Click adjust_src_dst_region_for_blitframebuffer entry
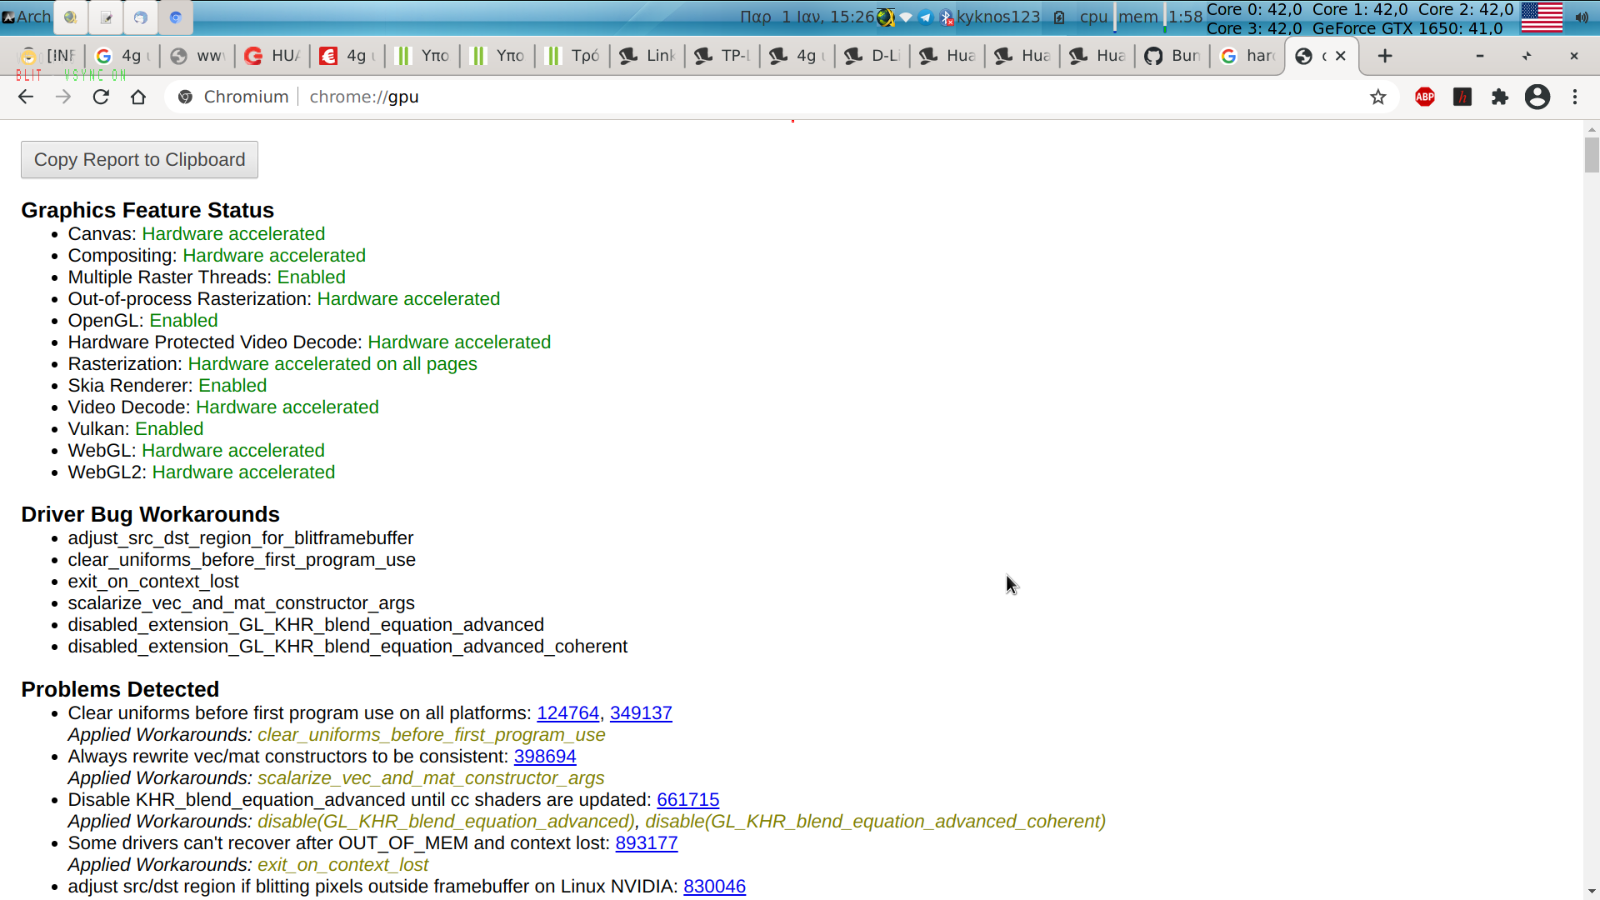Screen dimensions: 1600x900 [x=241, y=538]
